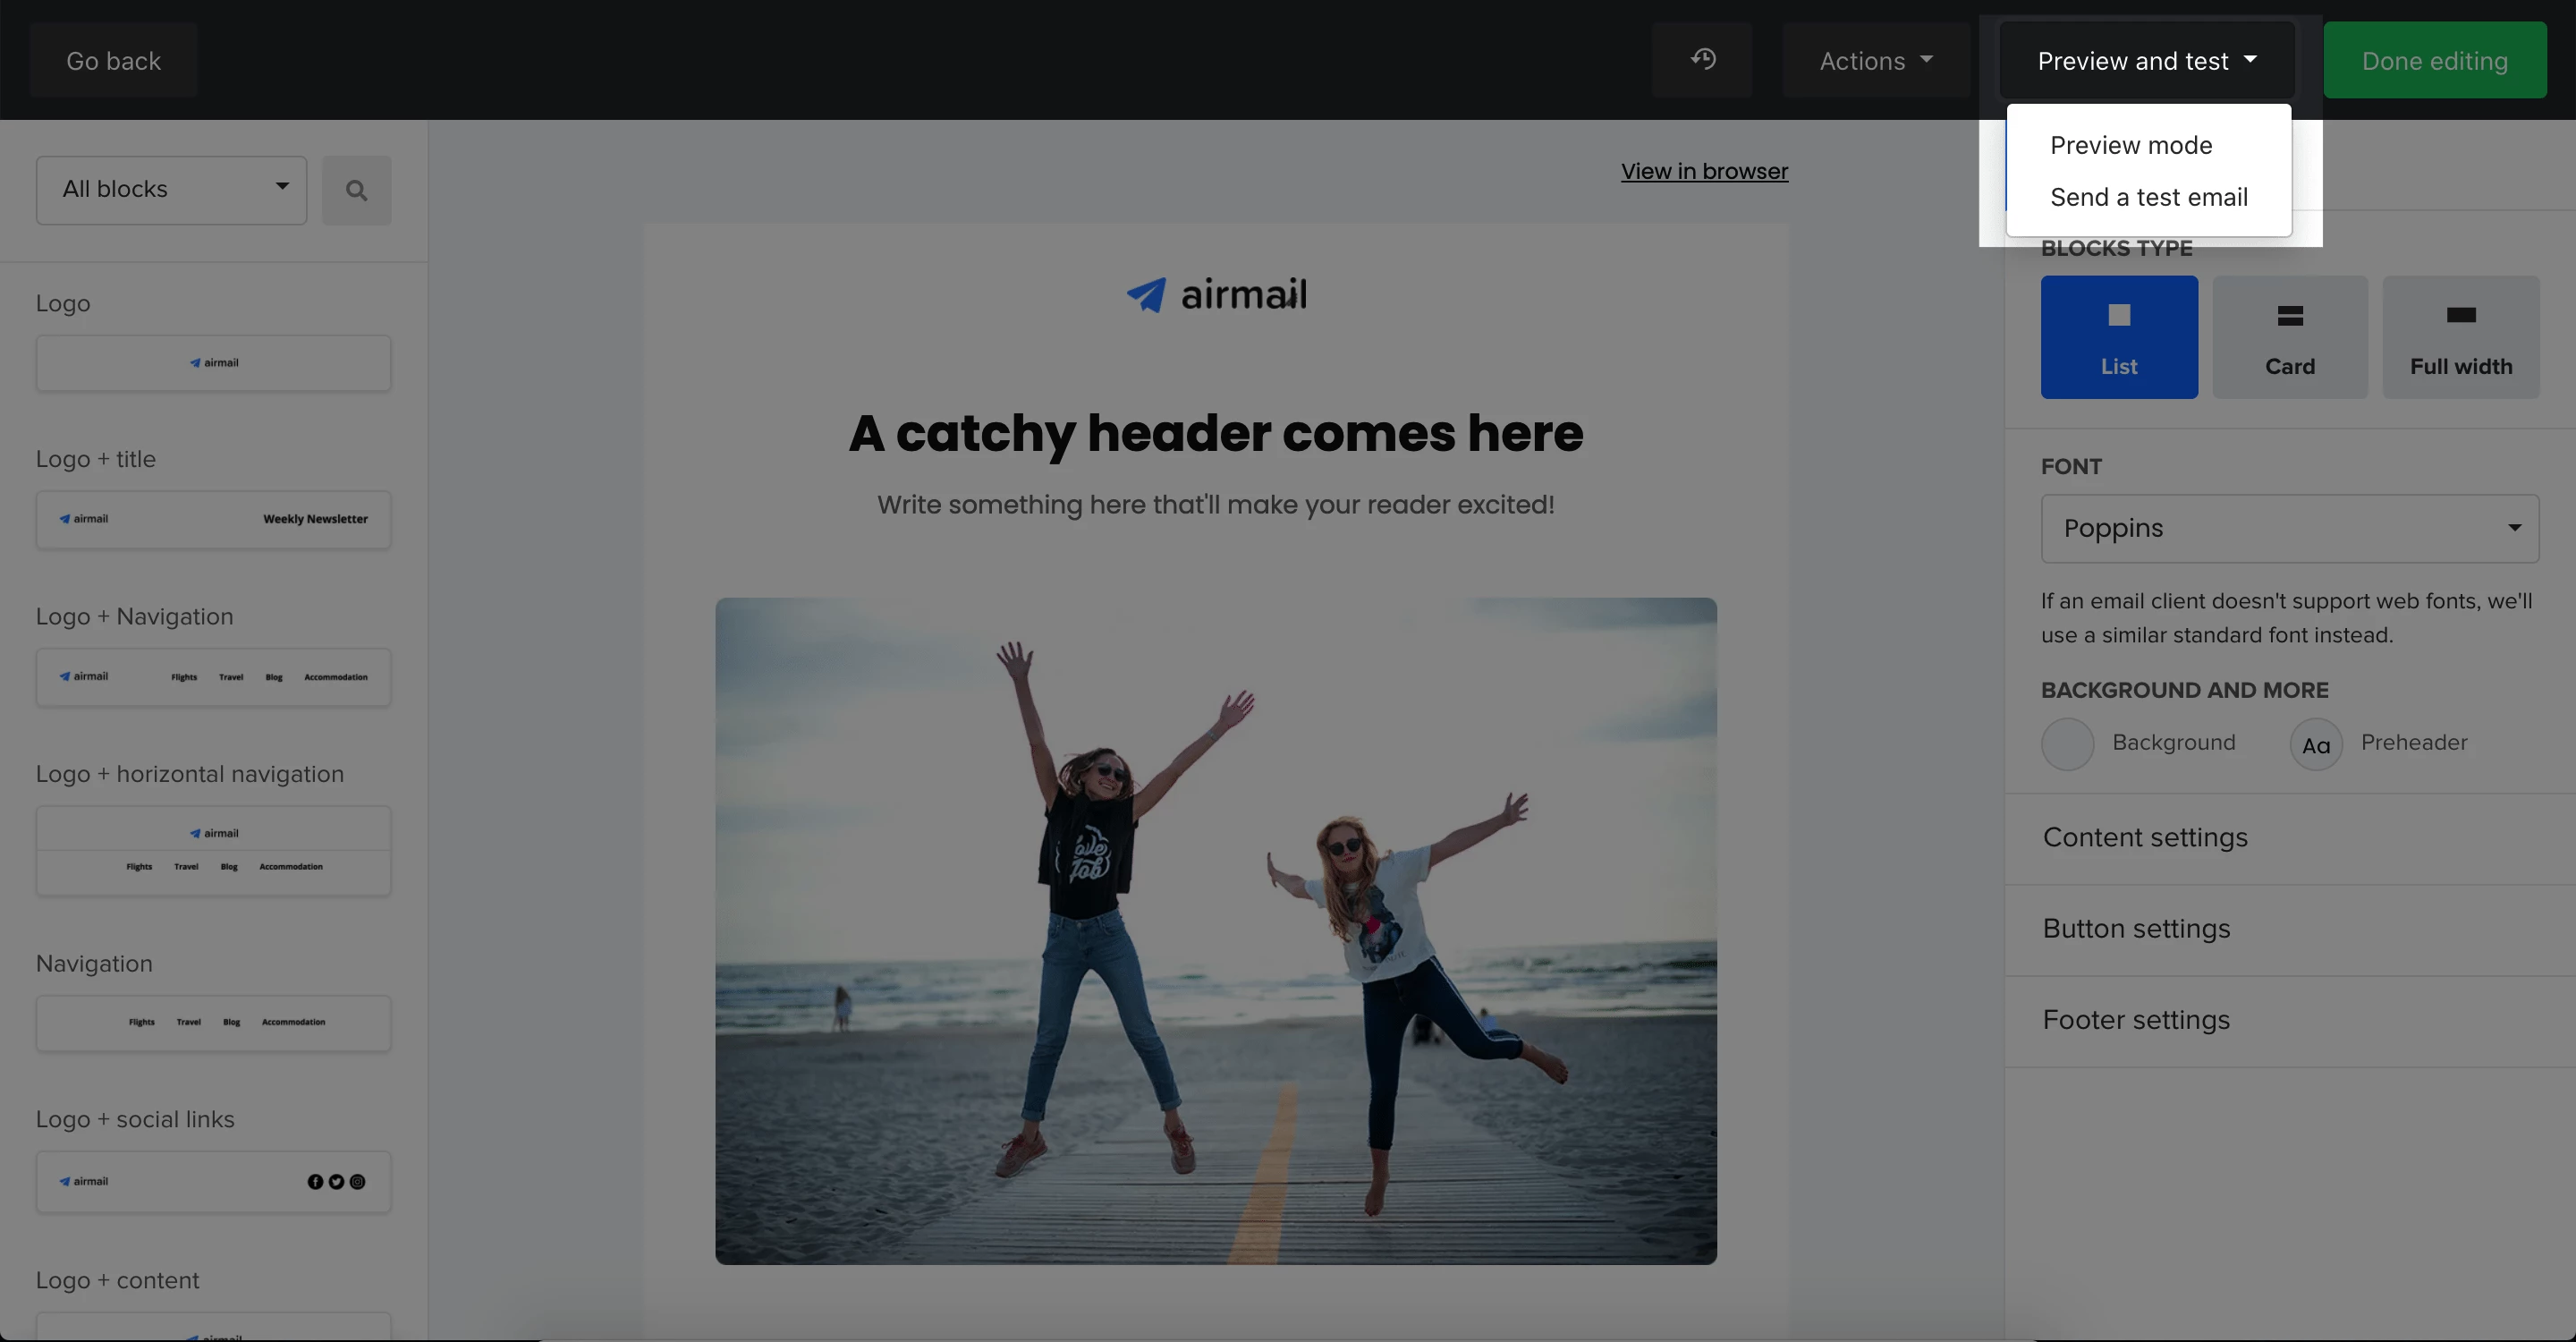Click the View in browser link
This screenshot has width=2576, height=1342.
point(1704,171)
